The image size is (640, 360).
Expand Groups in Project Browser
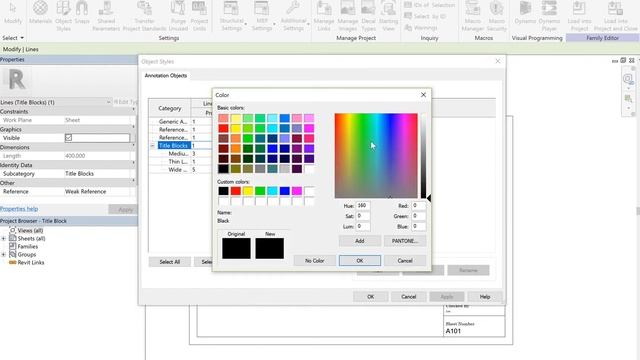(3, 254)
